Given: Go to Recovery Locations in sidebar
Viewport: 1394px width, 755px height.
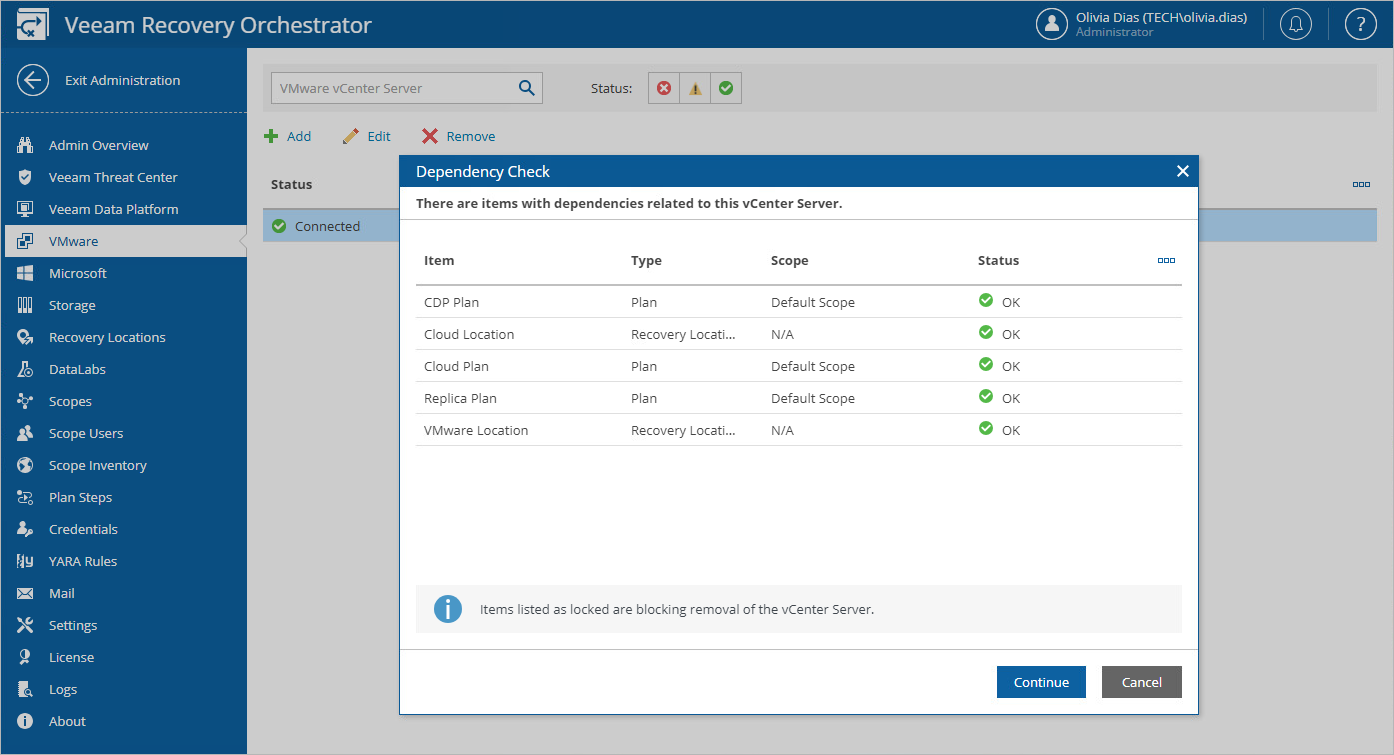Looking at the screenshot, I should coord(107,337).
